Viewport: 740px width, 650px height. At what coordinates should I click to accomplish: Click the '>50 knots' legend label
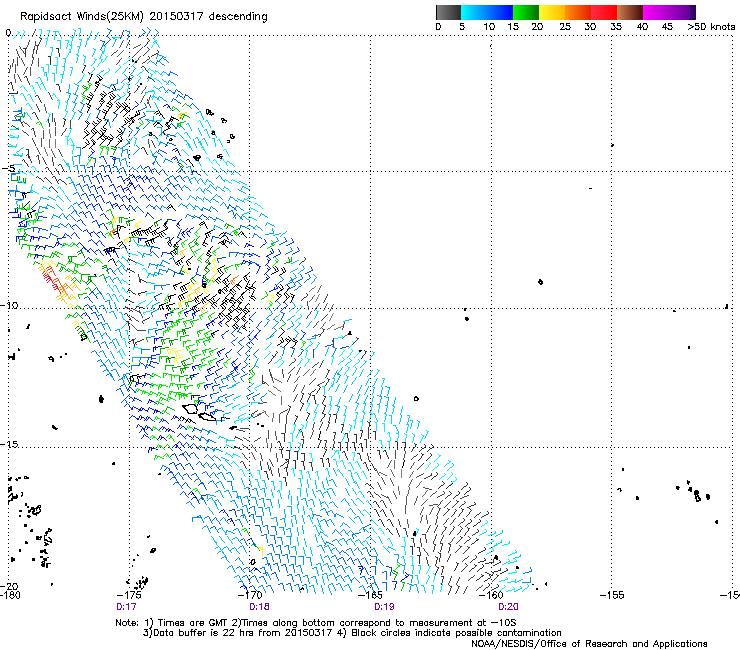tap(711, 27)
